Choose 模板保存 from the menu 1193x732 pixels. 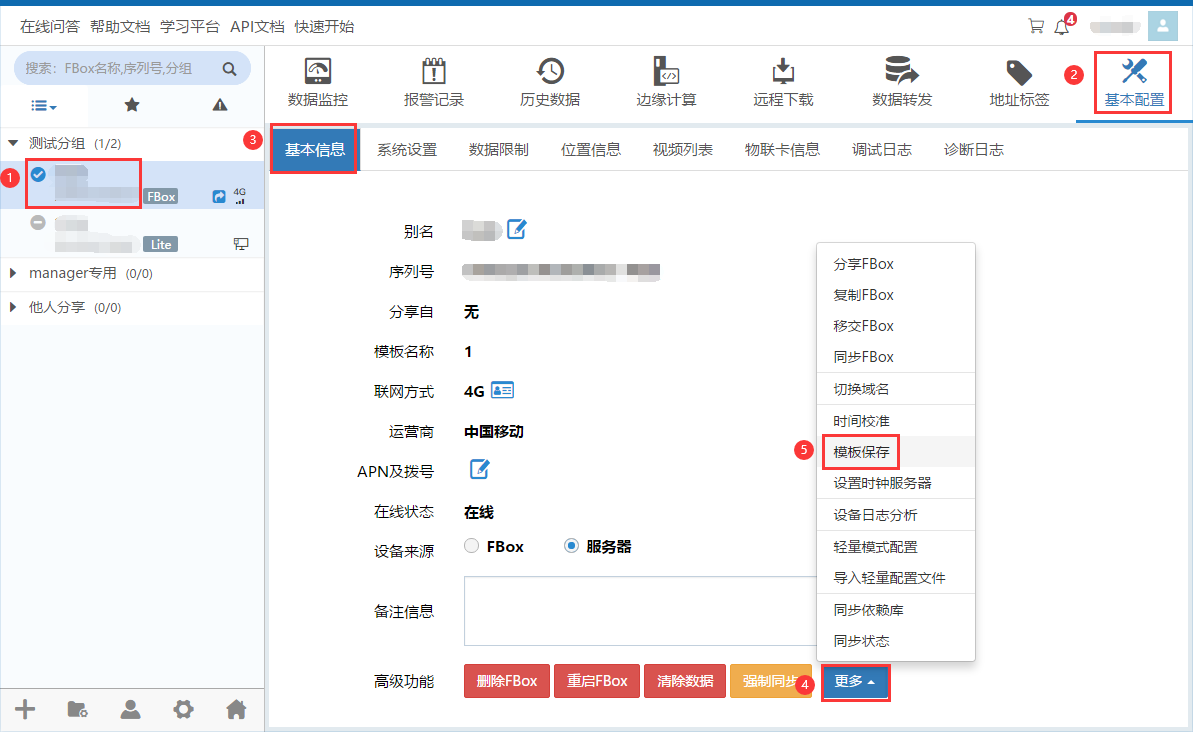(x=861, y=452)
